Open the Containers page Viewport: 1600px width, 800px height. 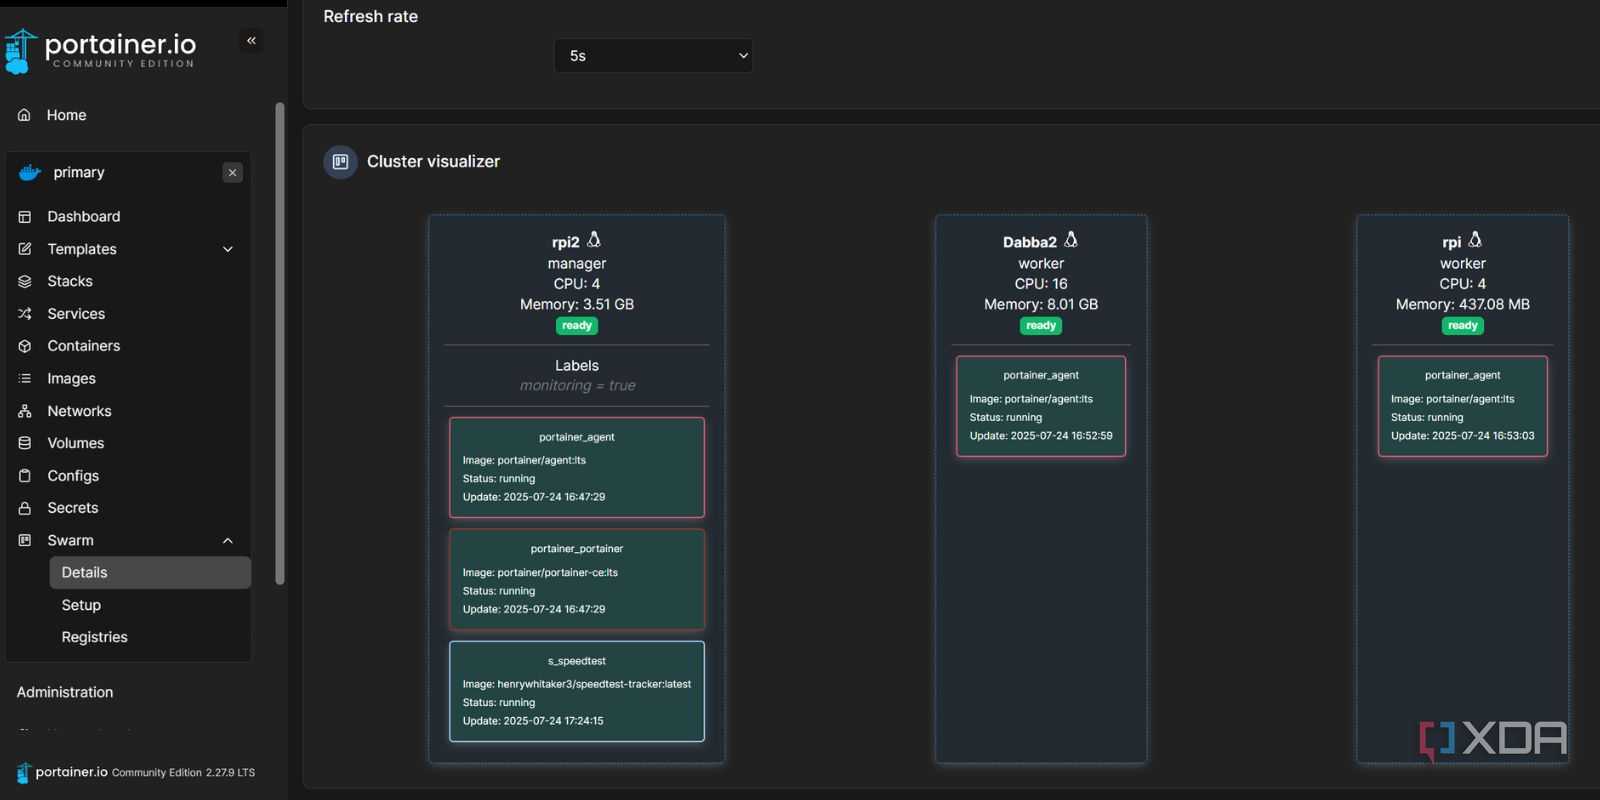click(x=84, y=346)
